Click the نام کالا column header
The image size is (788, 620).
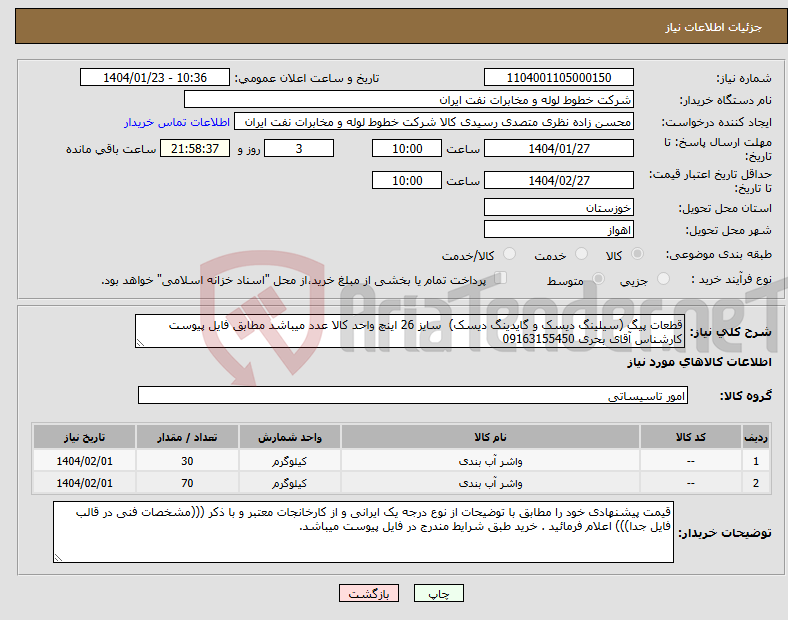pyautogui.click(x=490, y=437)
